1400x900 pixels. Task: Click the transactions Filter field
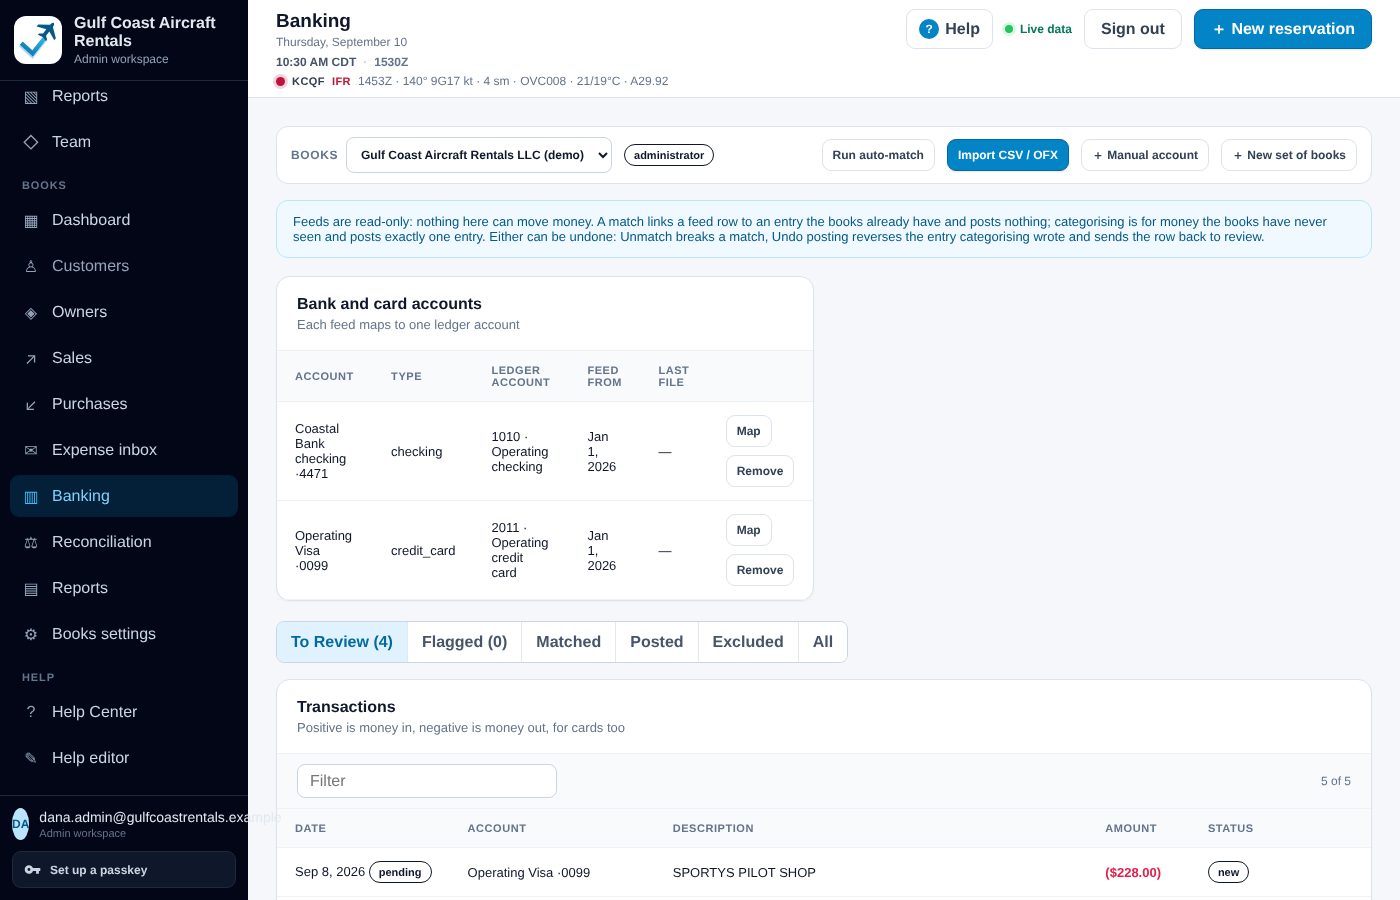(427, 781)
